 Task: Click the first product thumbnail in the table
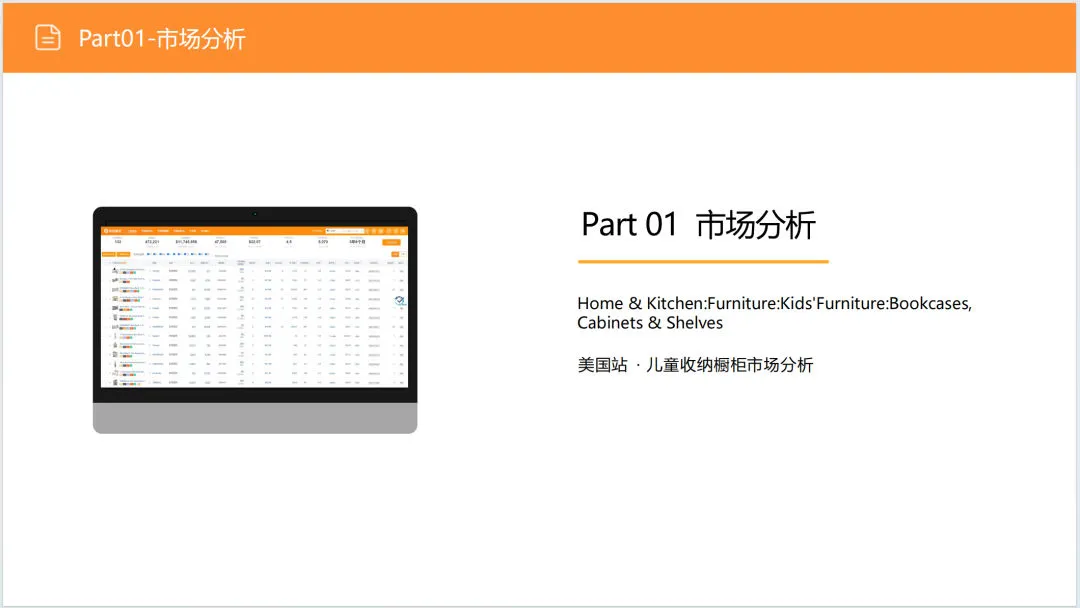(115, 269)
